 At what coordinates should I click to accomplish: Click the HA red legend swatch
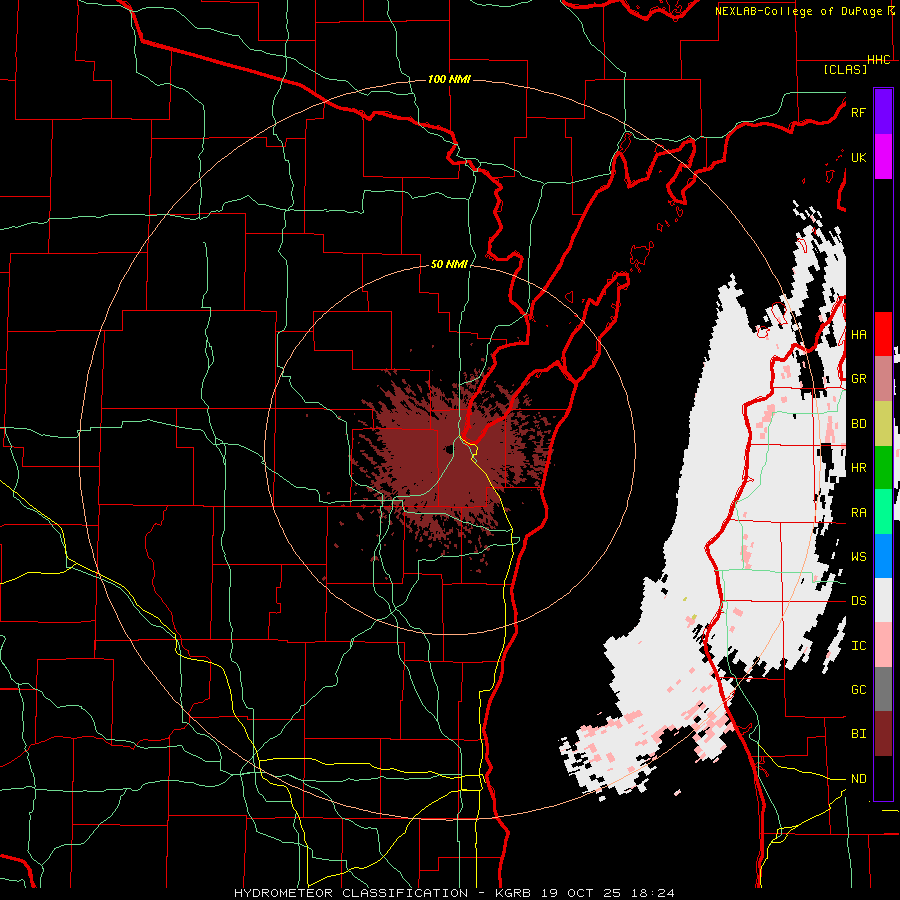[x=883, y=334]
